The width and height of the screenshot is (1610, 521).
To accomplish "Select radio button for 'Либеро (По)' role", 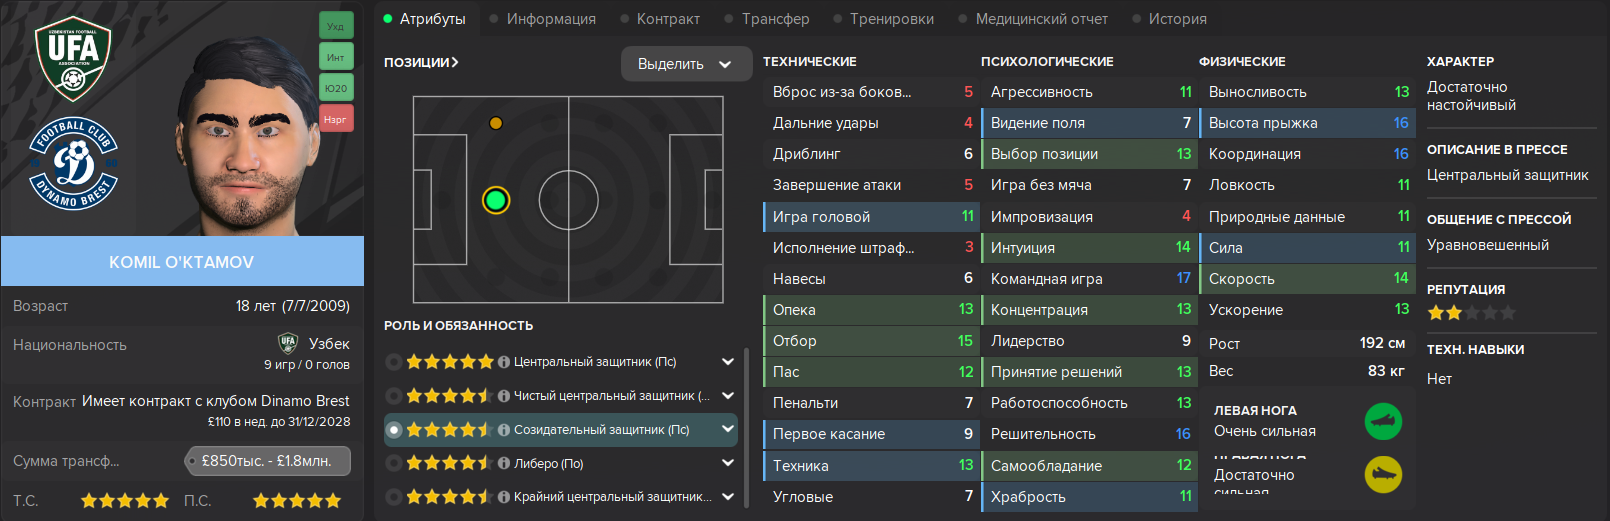I will pos(394,463).
